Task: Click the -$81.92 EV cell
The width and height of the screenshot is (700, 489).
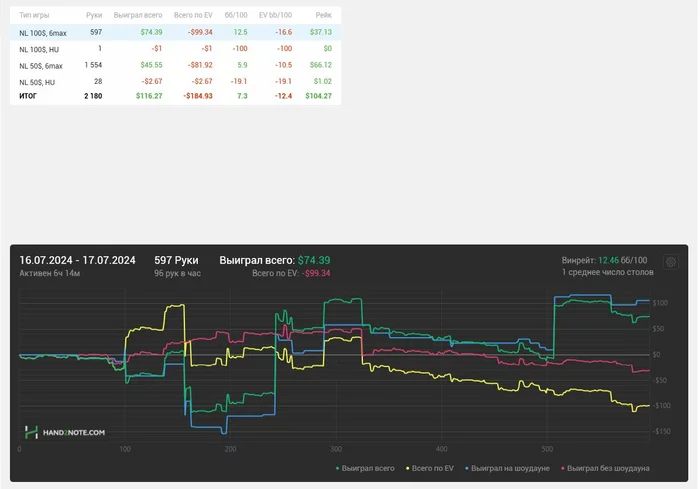Action: 200,65
